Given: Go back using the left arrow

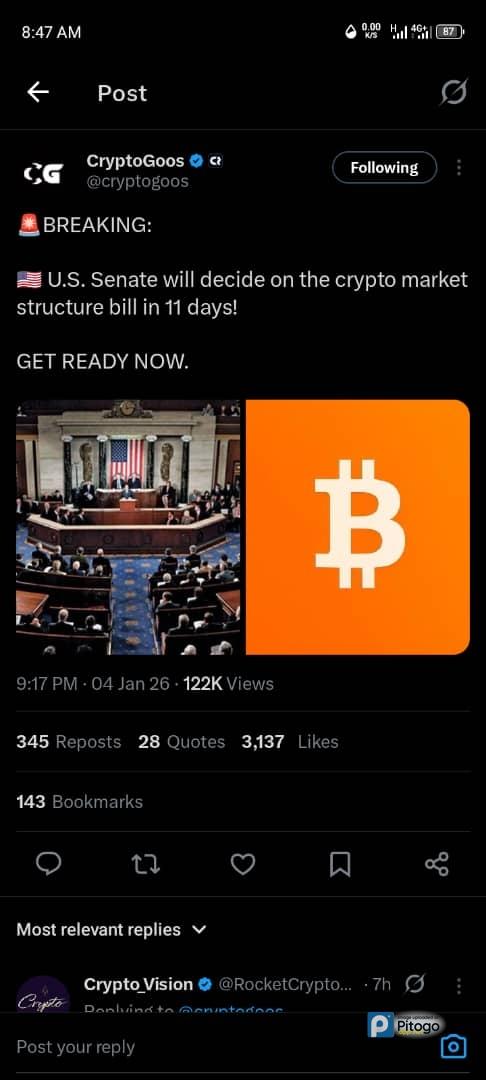Looking at the screenshot, I should [38, 92].
